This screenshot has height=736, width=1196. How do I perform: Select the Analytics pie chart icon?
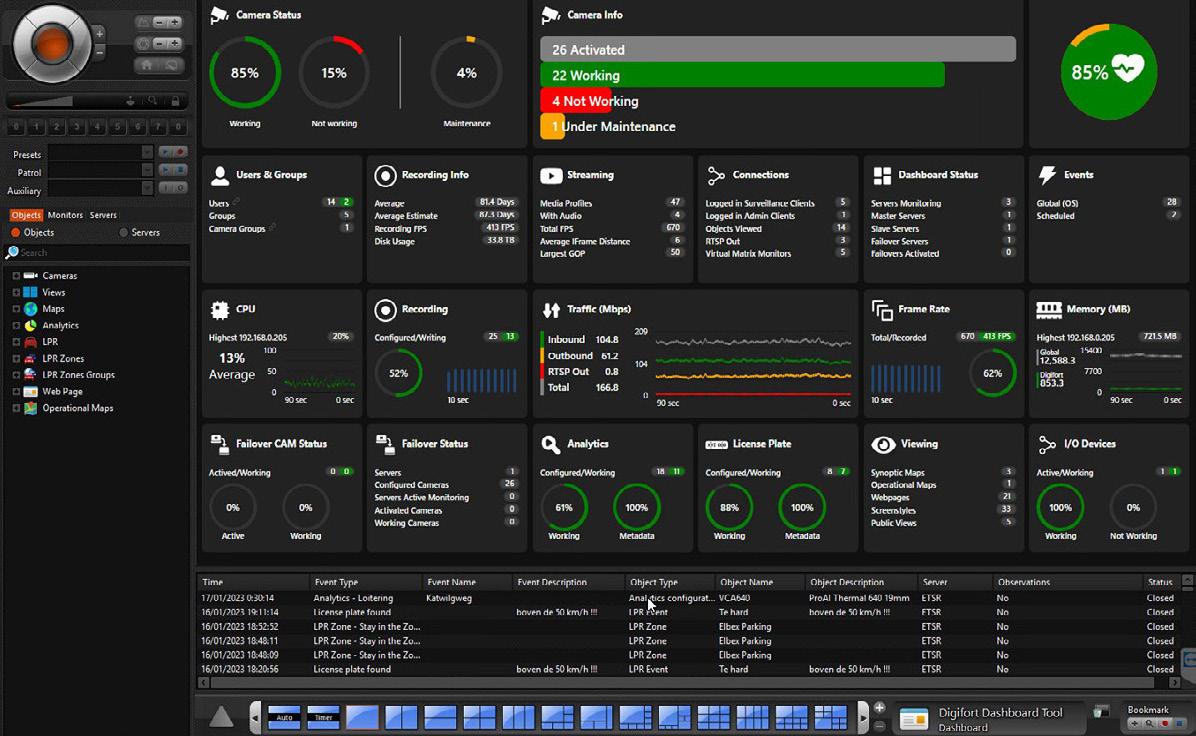[x=31, y=326]
